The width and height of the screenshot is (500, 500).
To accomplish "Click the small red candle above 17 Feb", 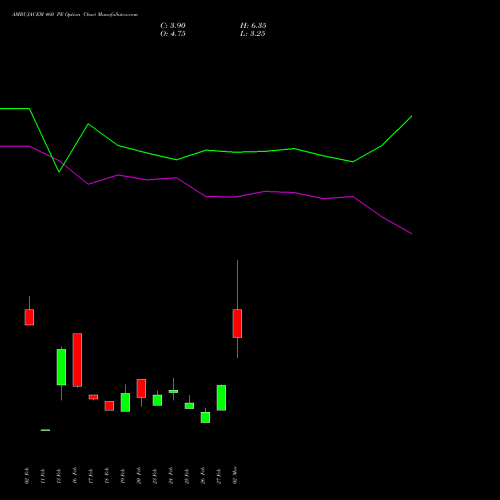I will point(93,397).
